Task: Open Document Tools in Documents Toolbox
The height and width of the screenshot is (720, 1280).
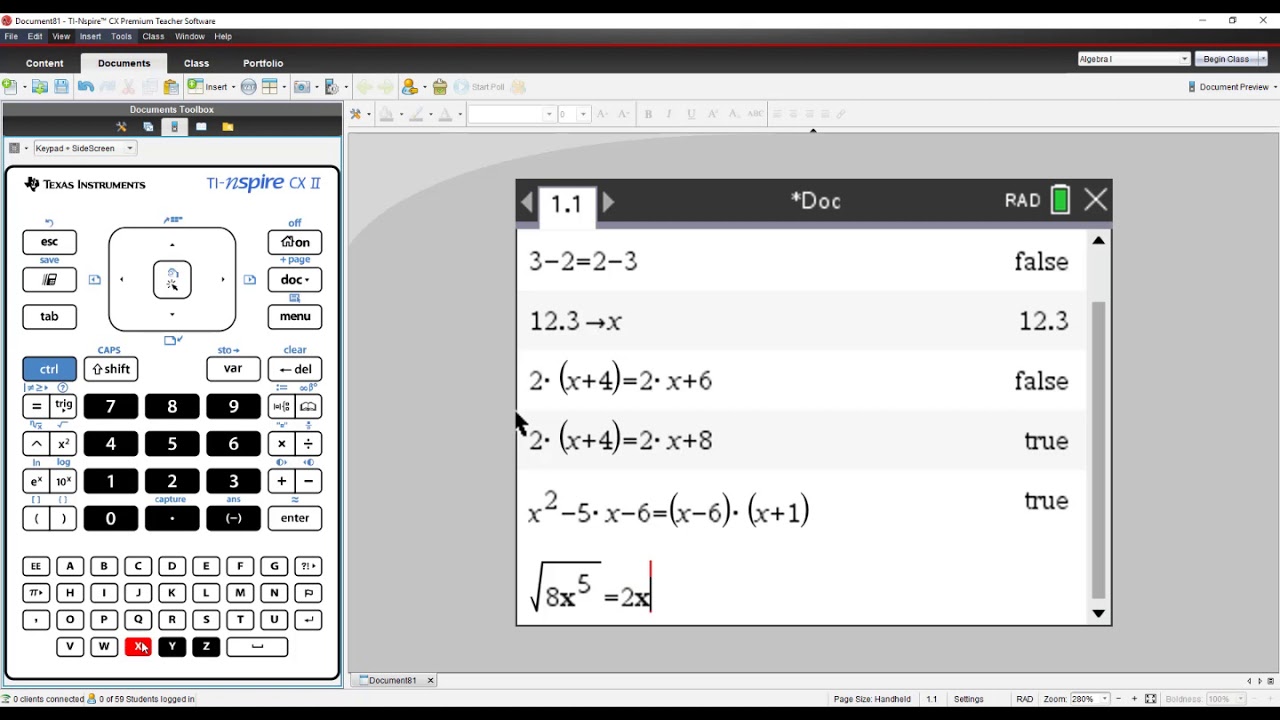Action: (121, 127)
